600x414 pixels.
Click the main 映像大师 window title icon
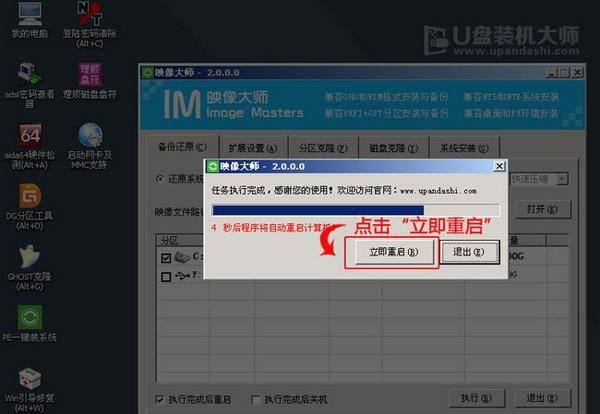[x=147, y=72]
